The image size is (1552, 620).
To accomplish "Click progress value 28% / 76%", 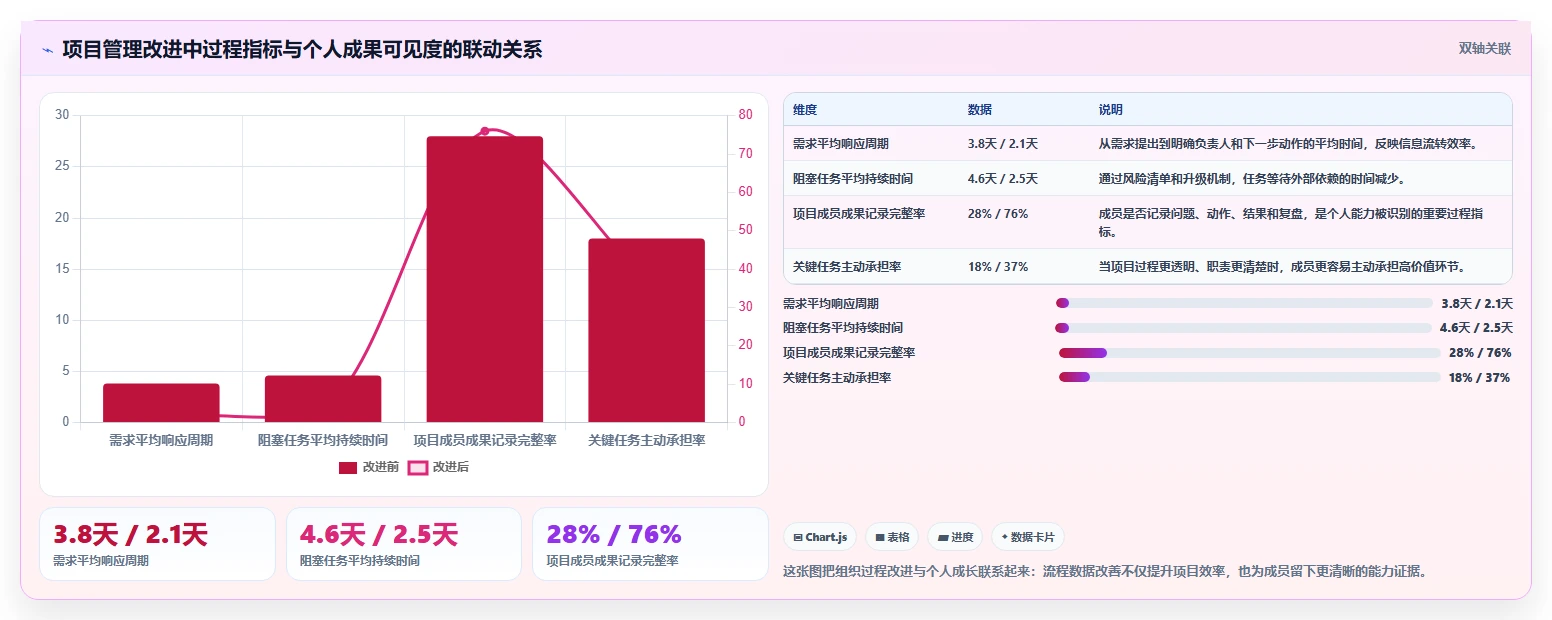I will pyautogui.click(x=1479, y=352).
